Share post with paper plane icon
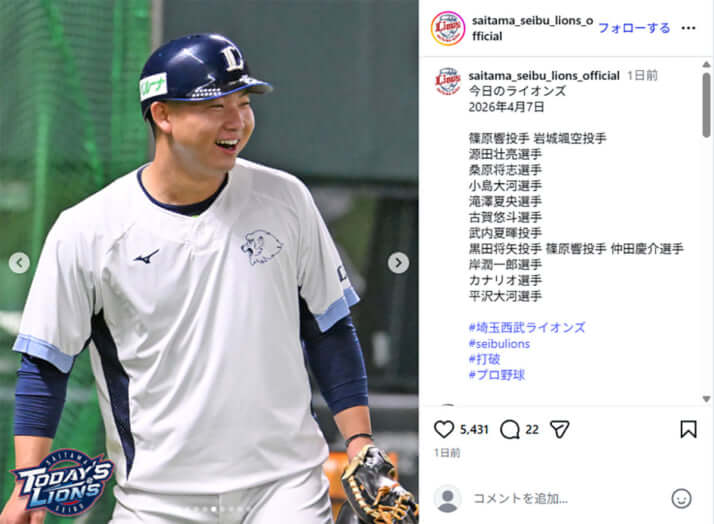The image size is (714, 524). 559,429
